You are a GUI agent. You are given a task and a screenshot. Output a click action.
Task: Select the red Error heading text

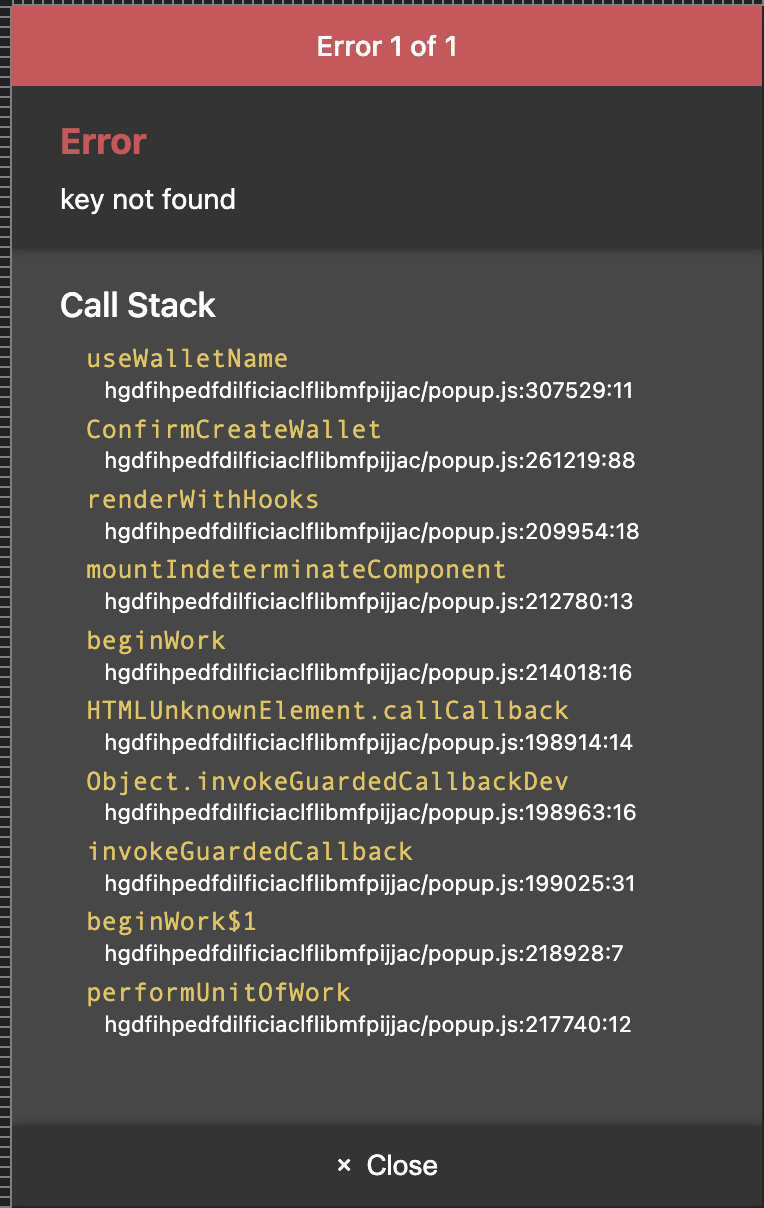tap(103, 141)
